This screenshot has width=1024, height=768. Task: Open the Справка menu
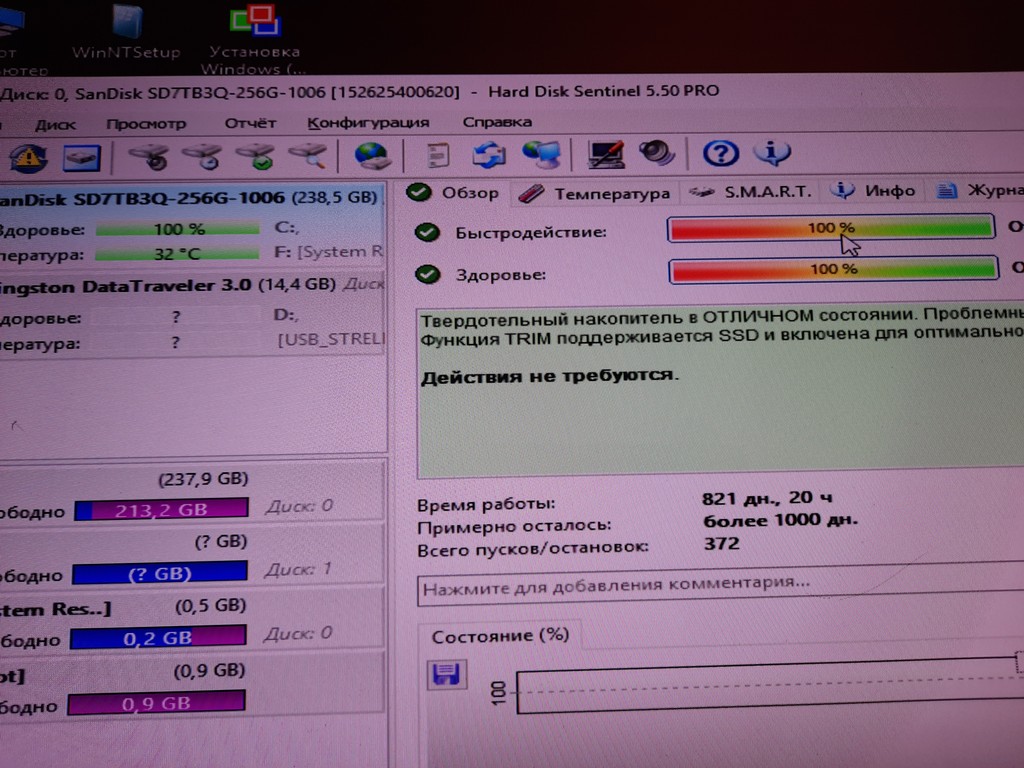(x=497, y=122)
